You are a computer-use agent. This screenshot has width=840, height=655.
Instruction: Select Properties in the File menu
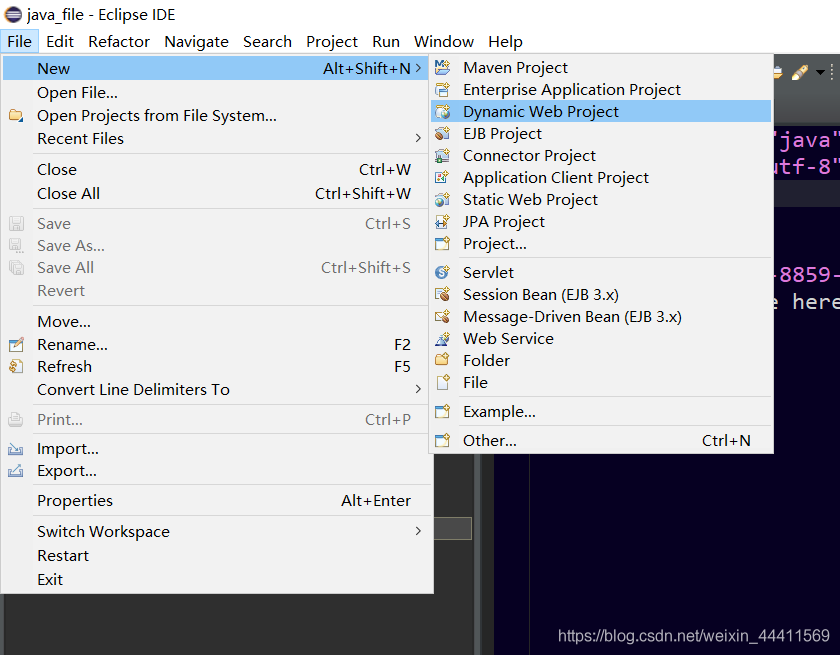point(217,500)
